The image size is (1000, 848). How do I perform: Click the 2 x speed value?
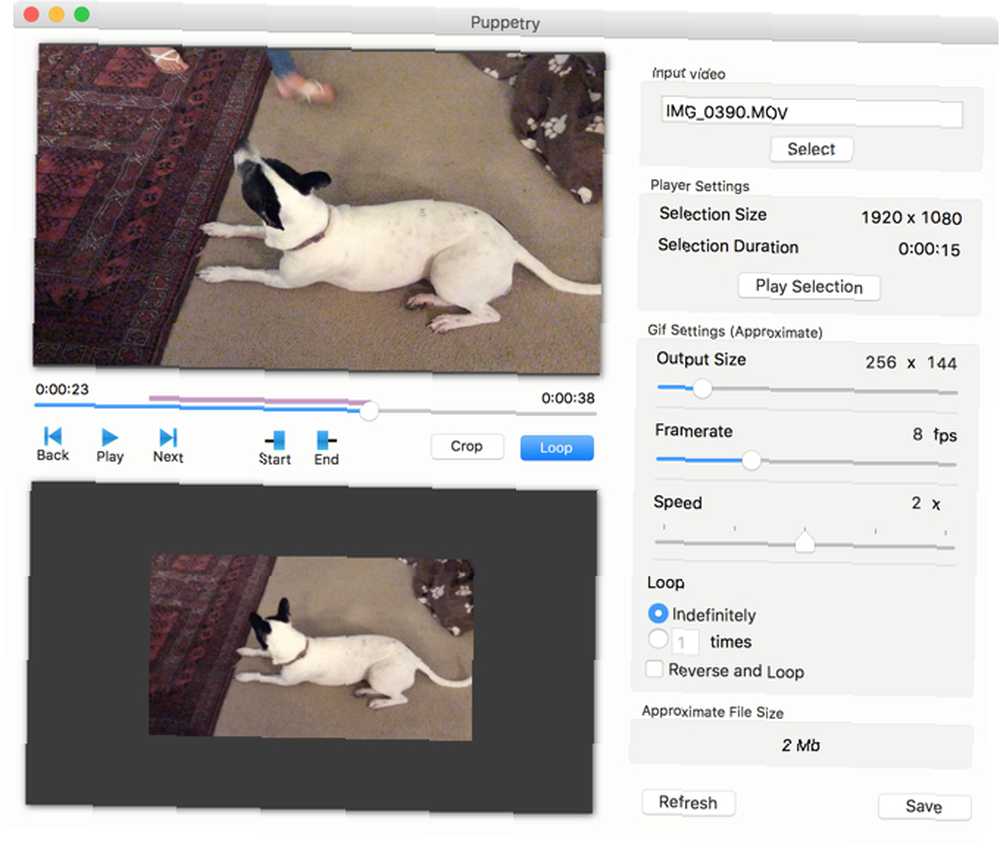pyautogui.click(x=926, y=504)
